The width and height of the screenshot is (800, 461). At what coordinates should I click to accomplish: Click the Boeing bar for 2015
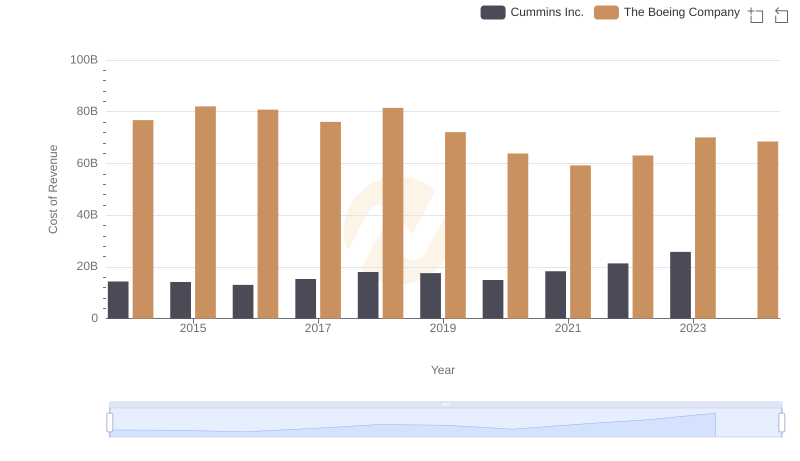click(205, 213)
